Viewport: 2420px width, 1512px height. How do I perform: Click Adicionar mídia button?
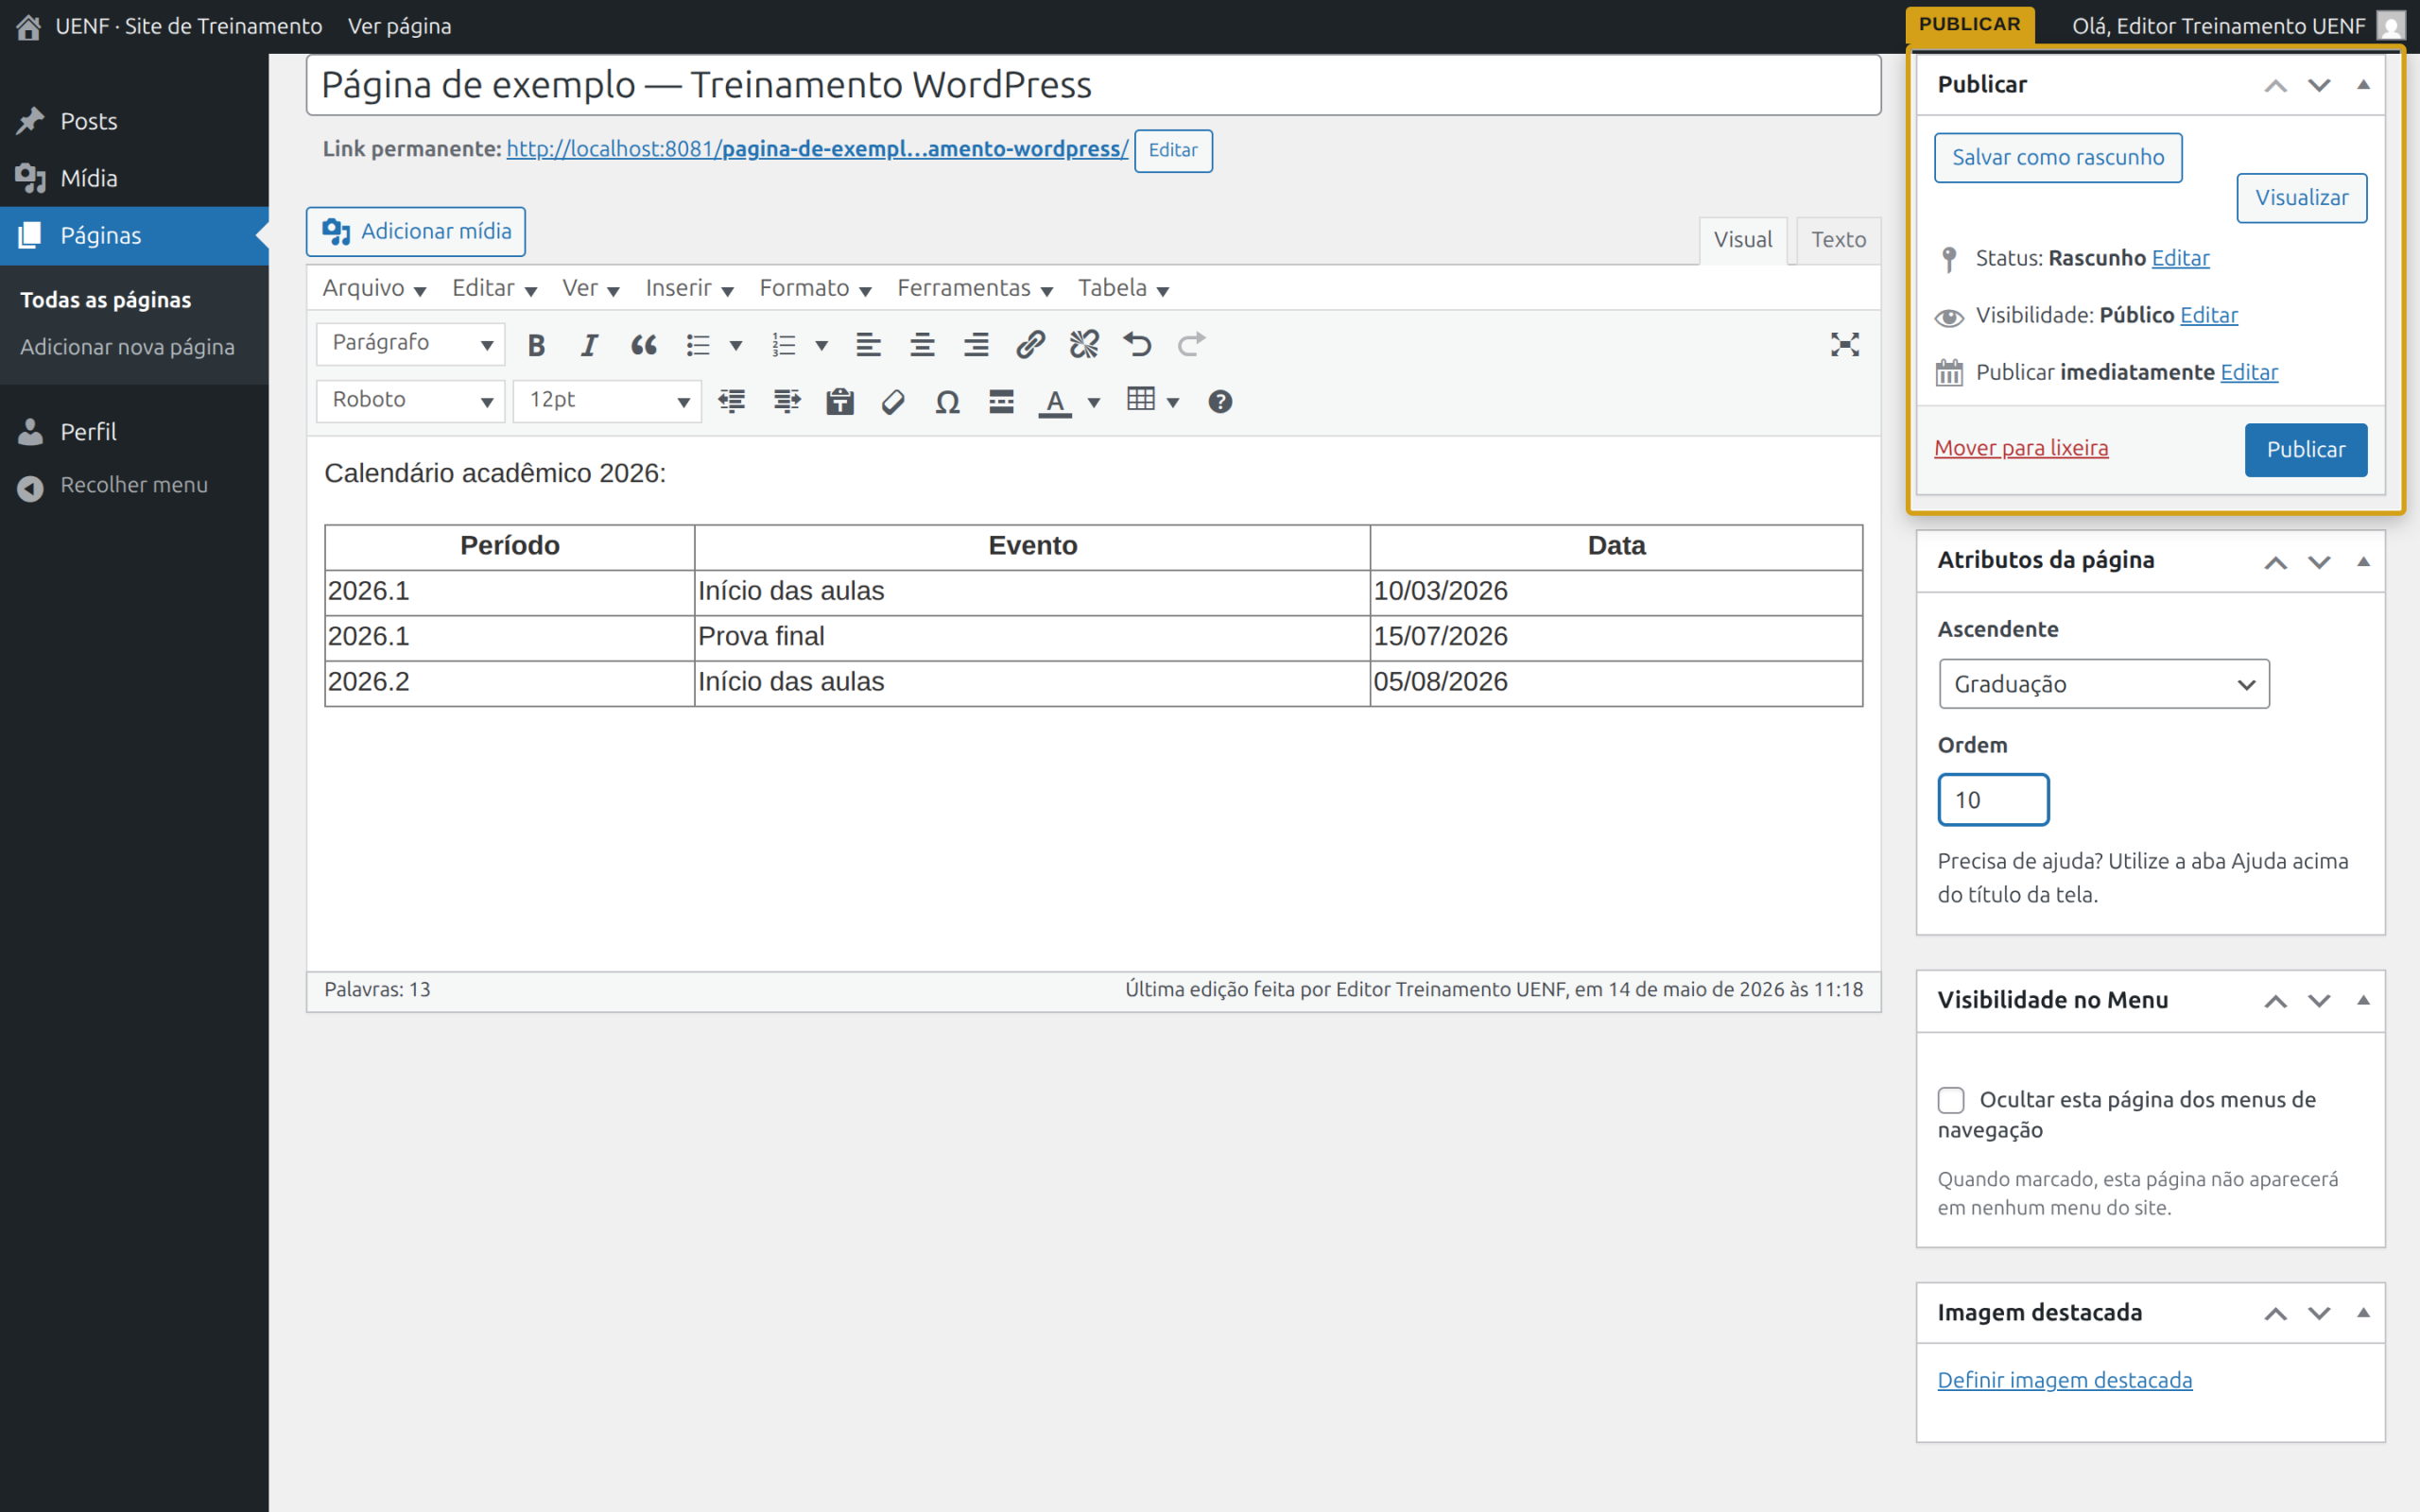coord(416,232)
